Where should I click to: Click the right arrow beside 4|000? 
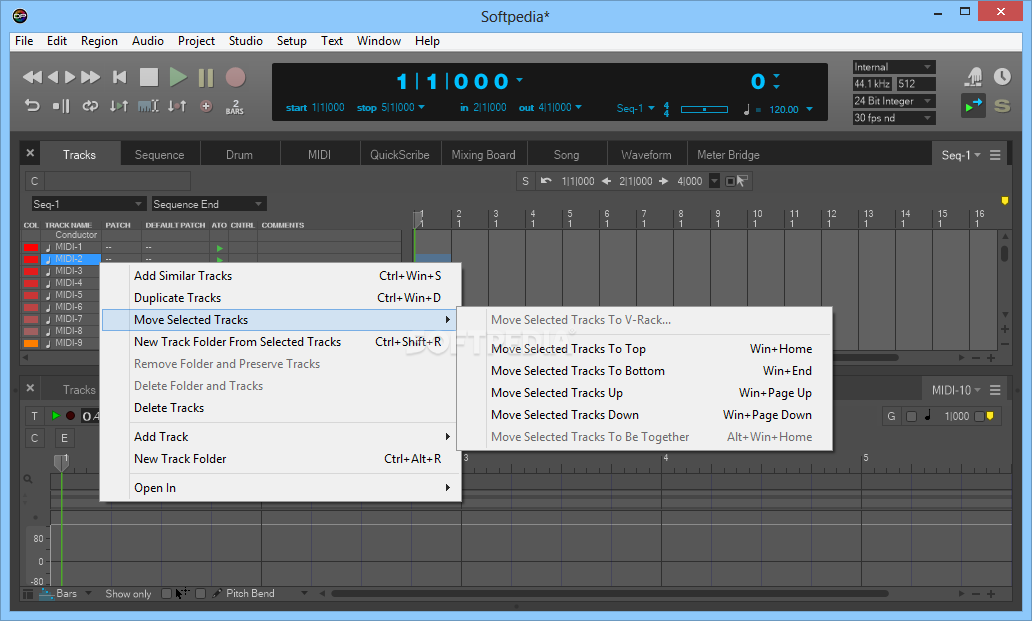[663, 181]
